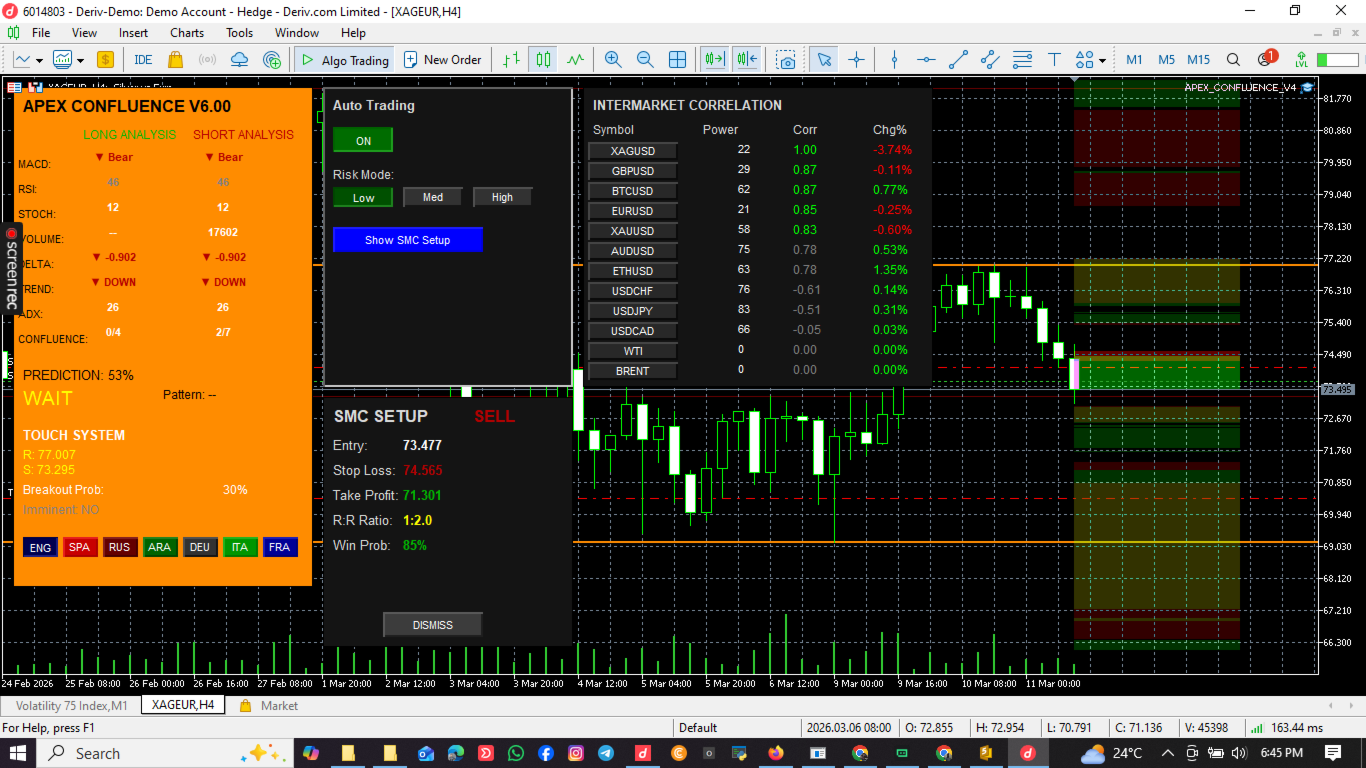The width and height of the screenshot is (1366, 768).
Task: Open the VPS cloud icon
Action: (x=239, y=60)
